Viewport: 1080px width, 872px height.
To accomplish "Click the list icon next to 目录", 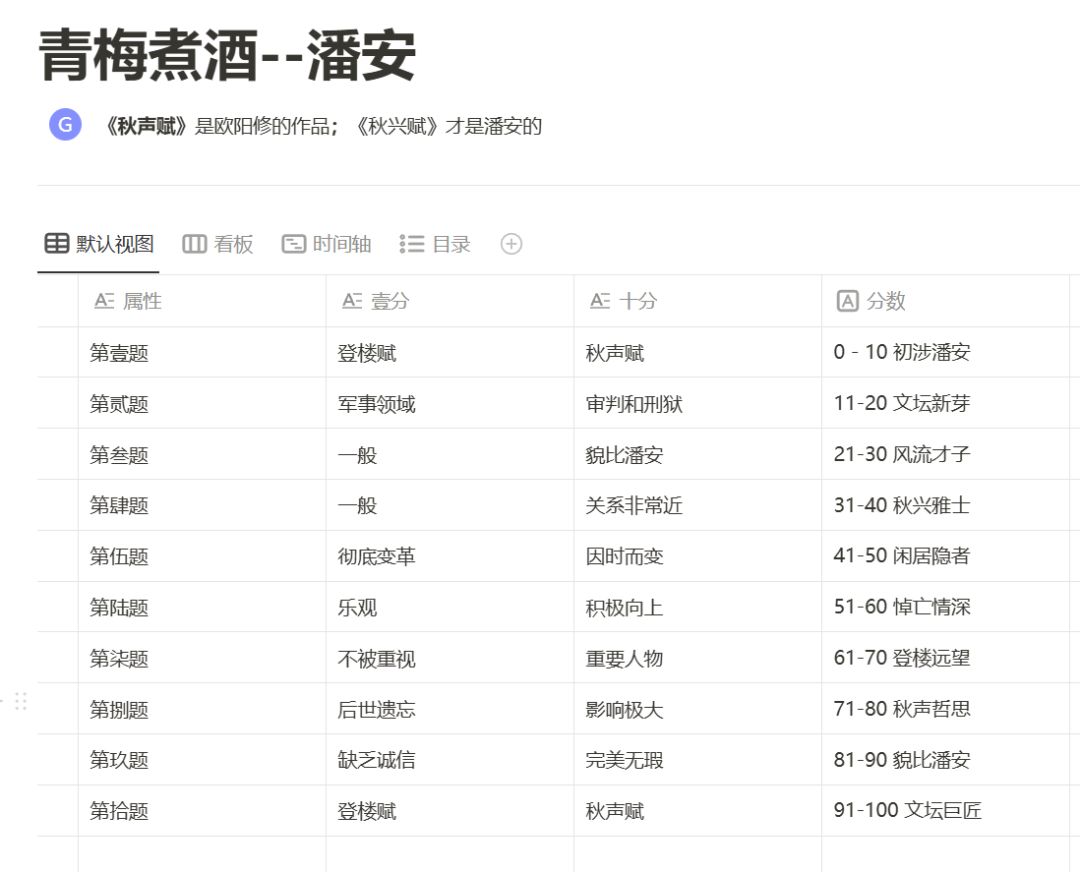I will (412, 244).
